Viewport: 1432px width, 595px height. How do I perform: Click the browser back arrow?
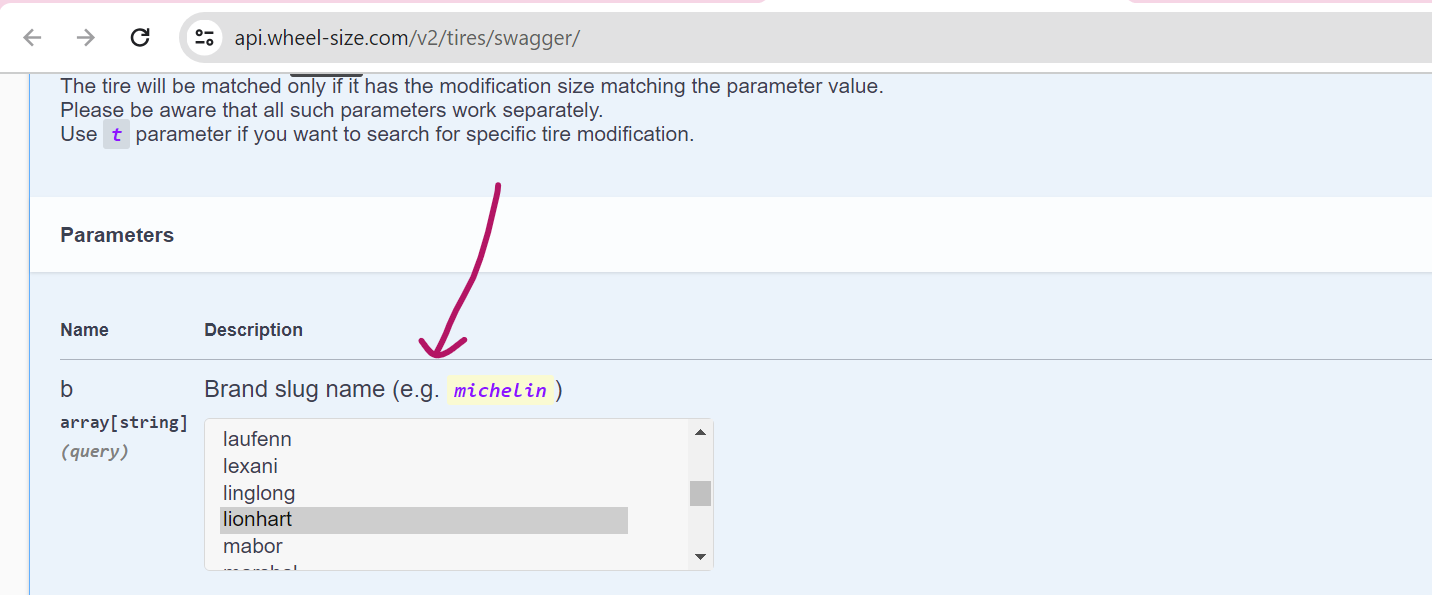[x=33, y=38]
